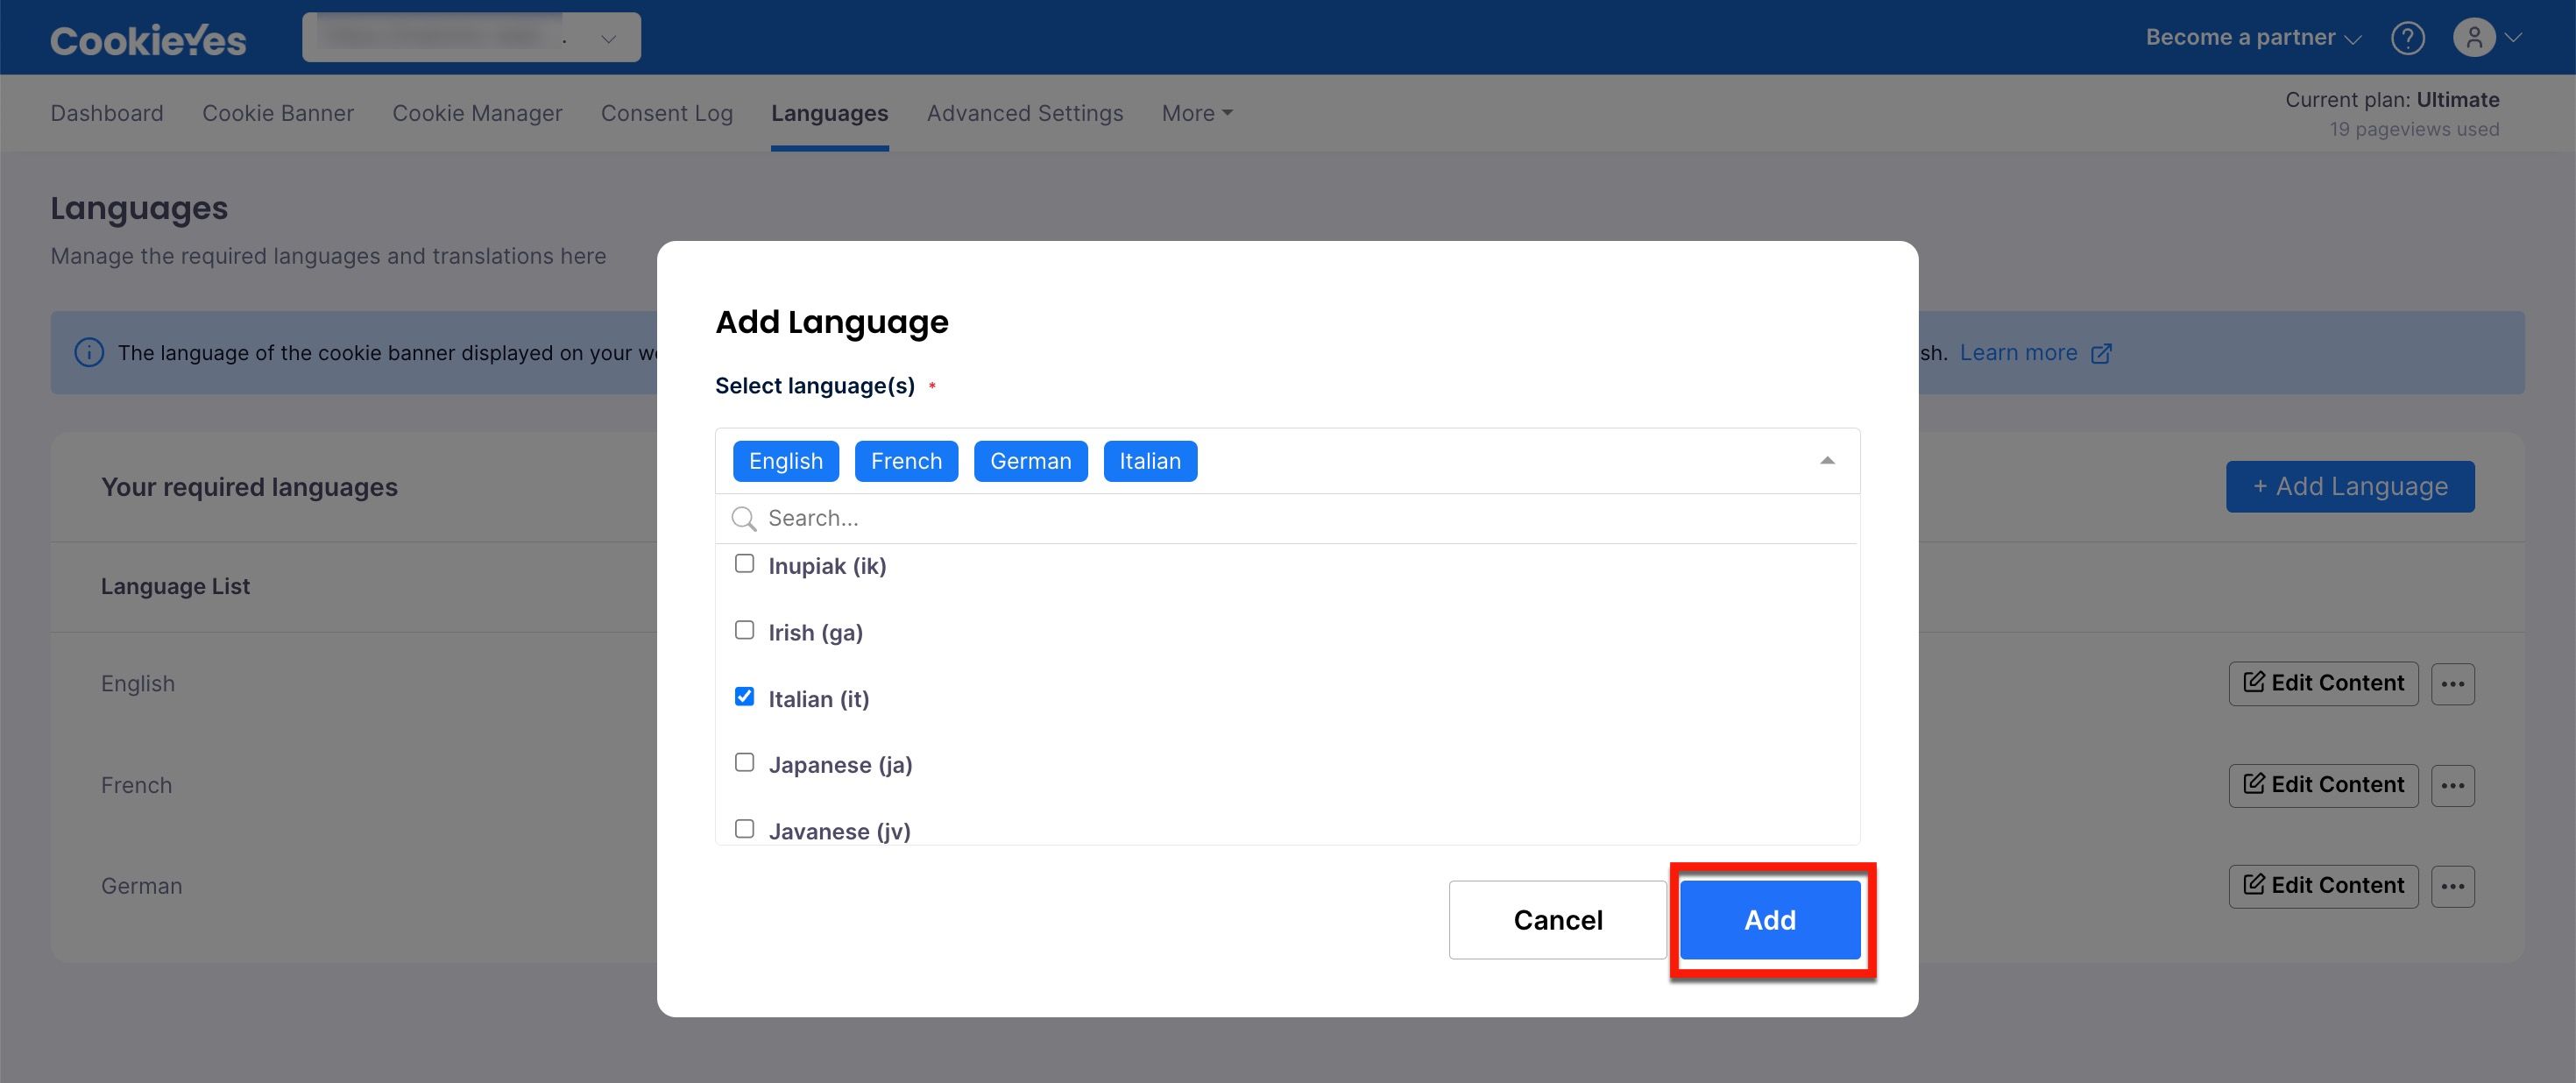Viewport: 2576px width, 1083px height.
Task: Select the Languages tab
Action: pos(829,113)
